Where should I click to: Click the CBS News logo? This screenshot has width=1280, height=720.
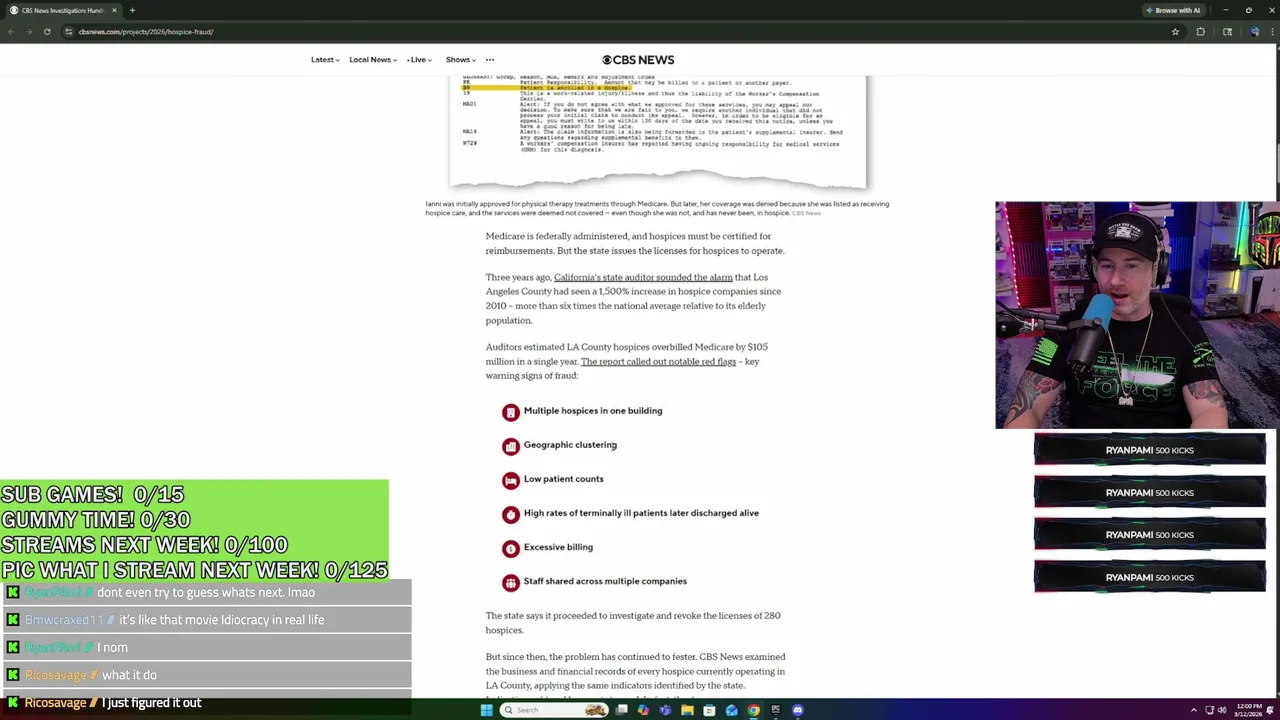[x=638, y=60]
